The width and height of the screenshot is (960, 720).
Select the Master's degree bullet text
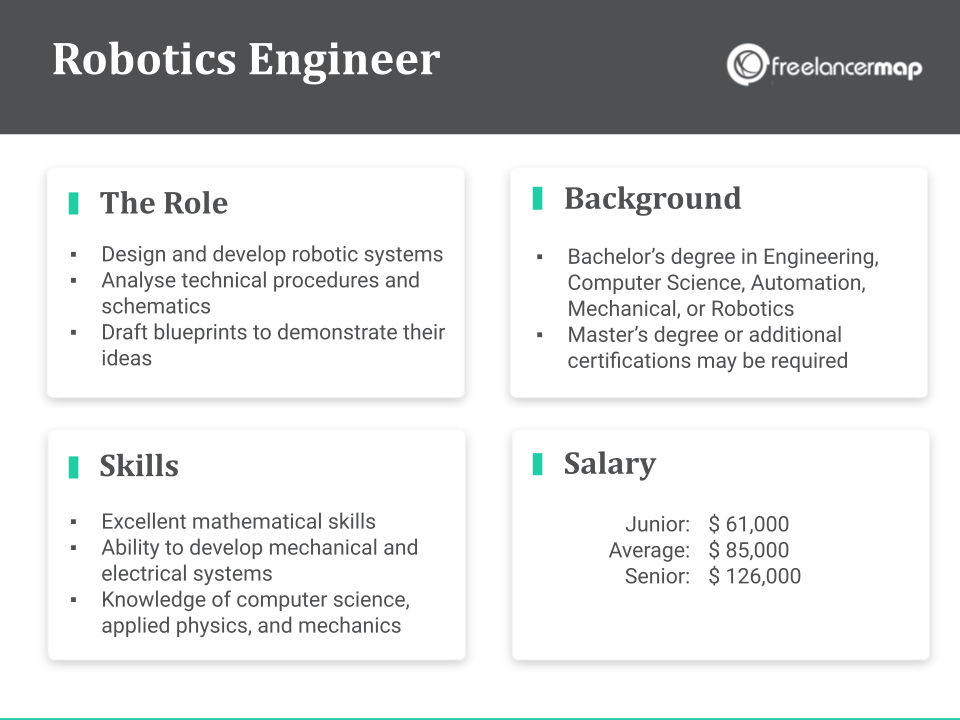[706, 347]
